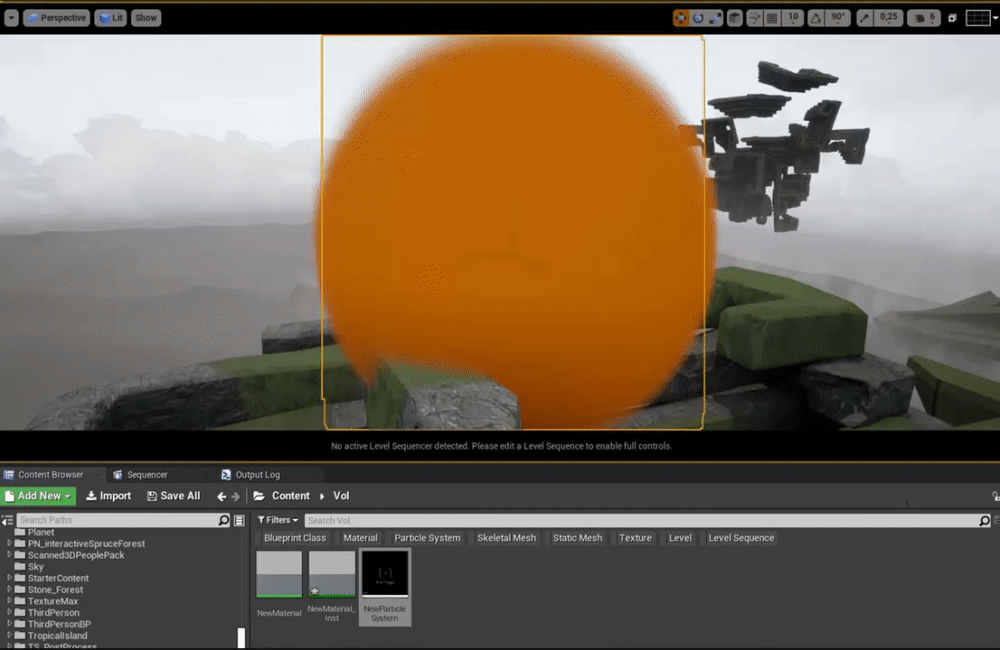This screenshot has height=650, width=1000.
Task: Click the Add New button
Action: tap(38, 496)
